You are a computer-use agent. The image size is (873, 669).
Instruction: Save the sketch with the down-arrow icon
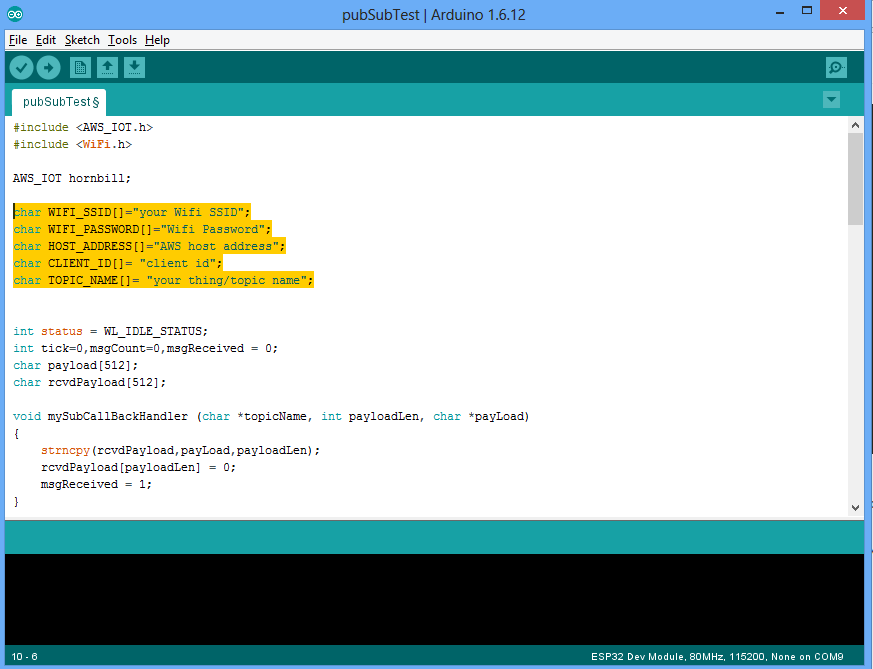[x=134, y=67]
